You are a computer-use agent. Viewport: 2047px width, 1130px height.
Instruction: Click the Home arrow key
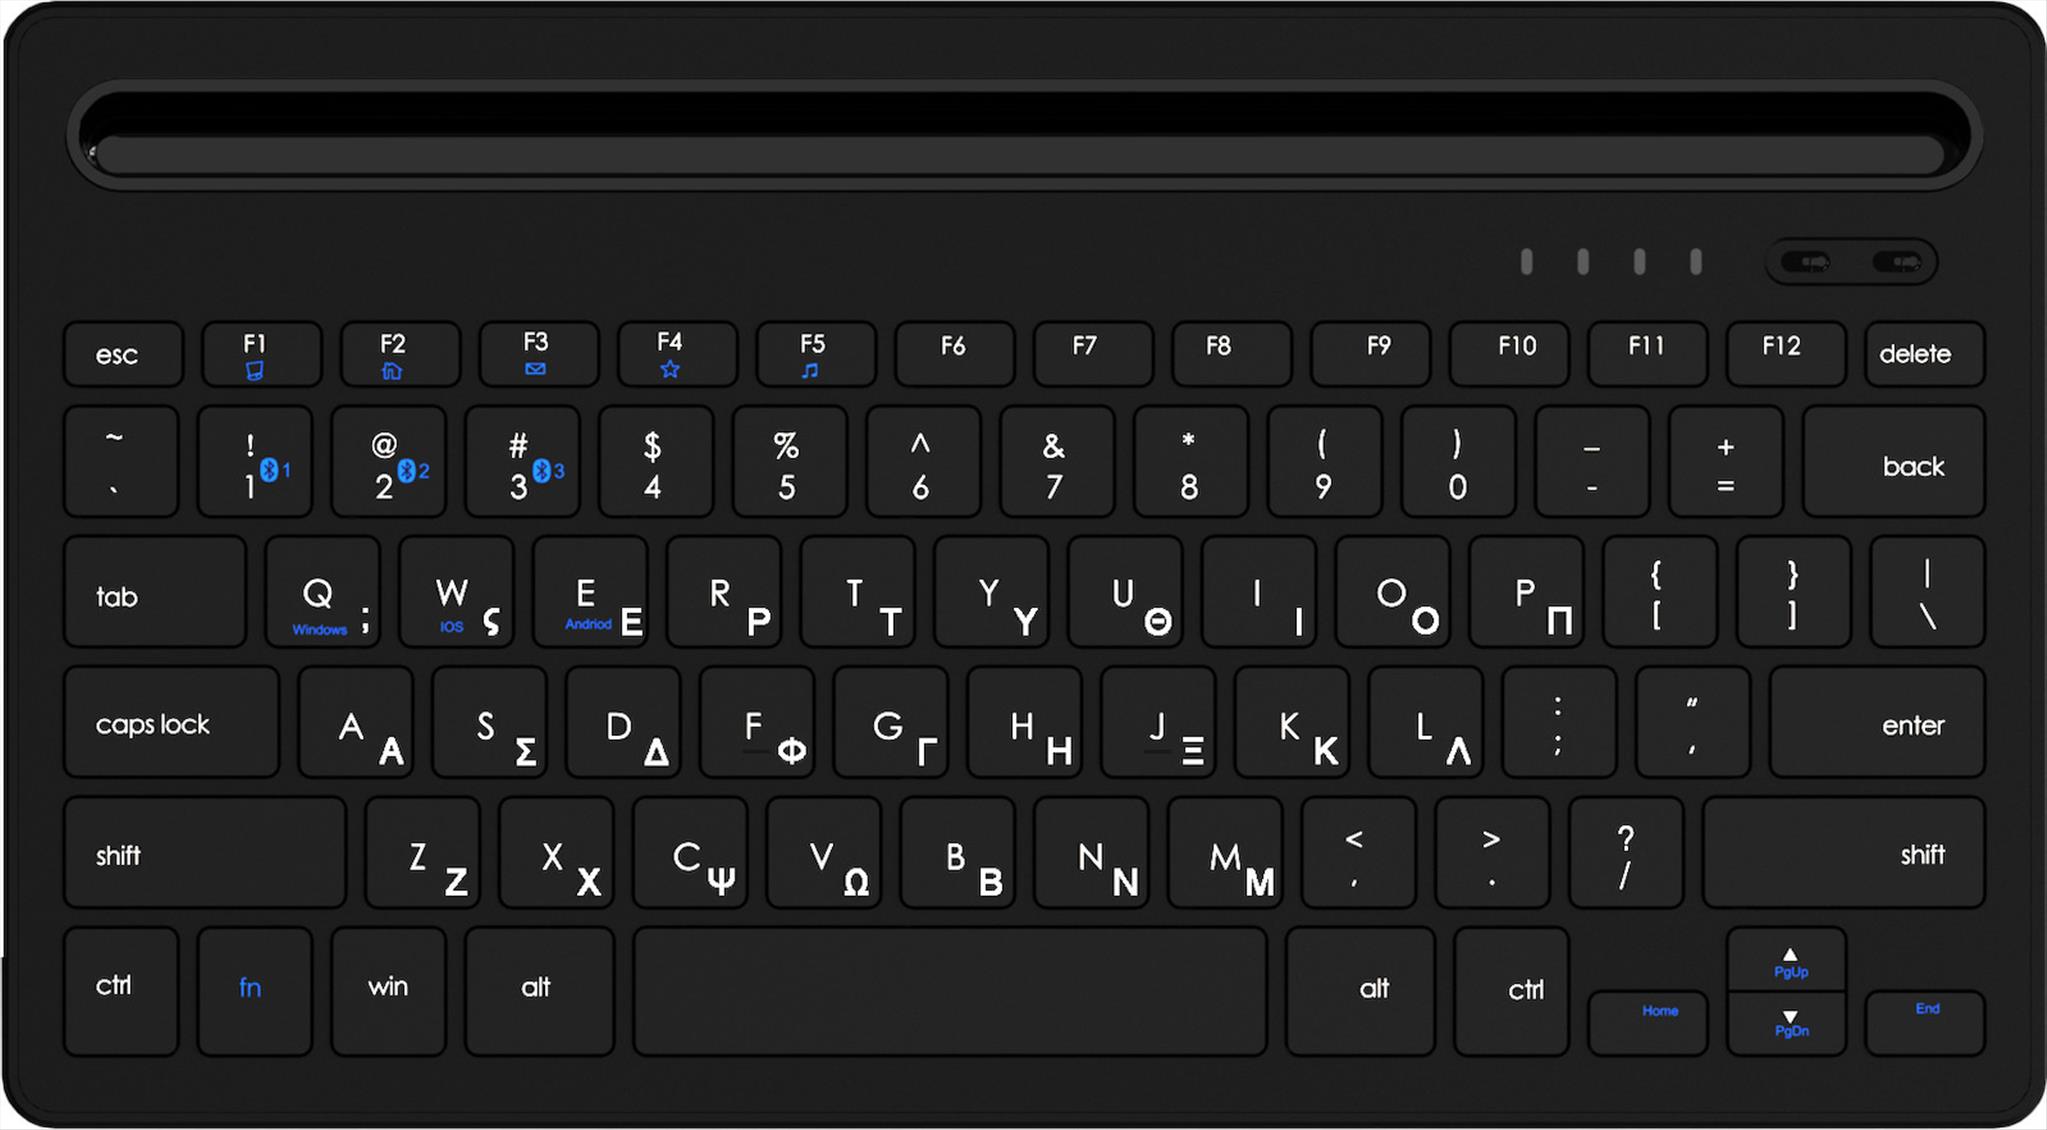[1648, 1023]
